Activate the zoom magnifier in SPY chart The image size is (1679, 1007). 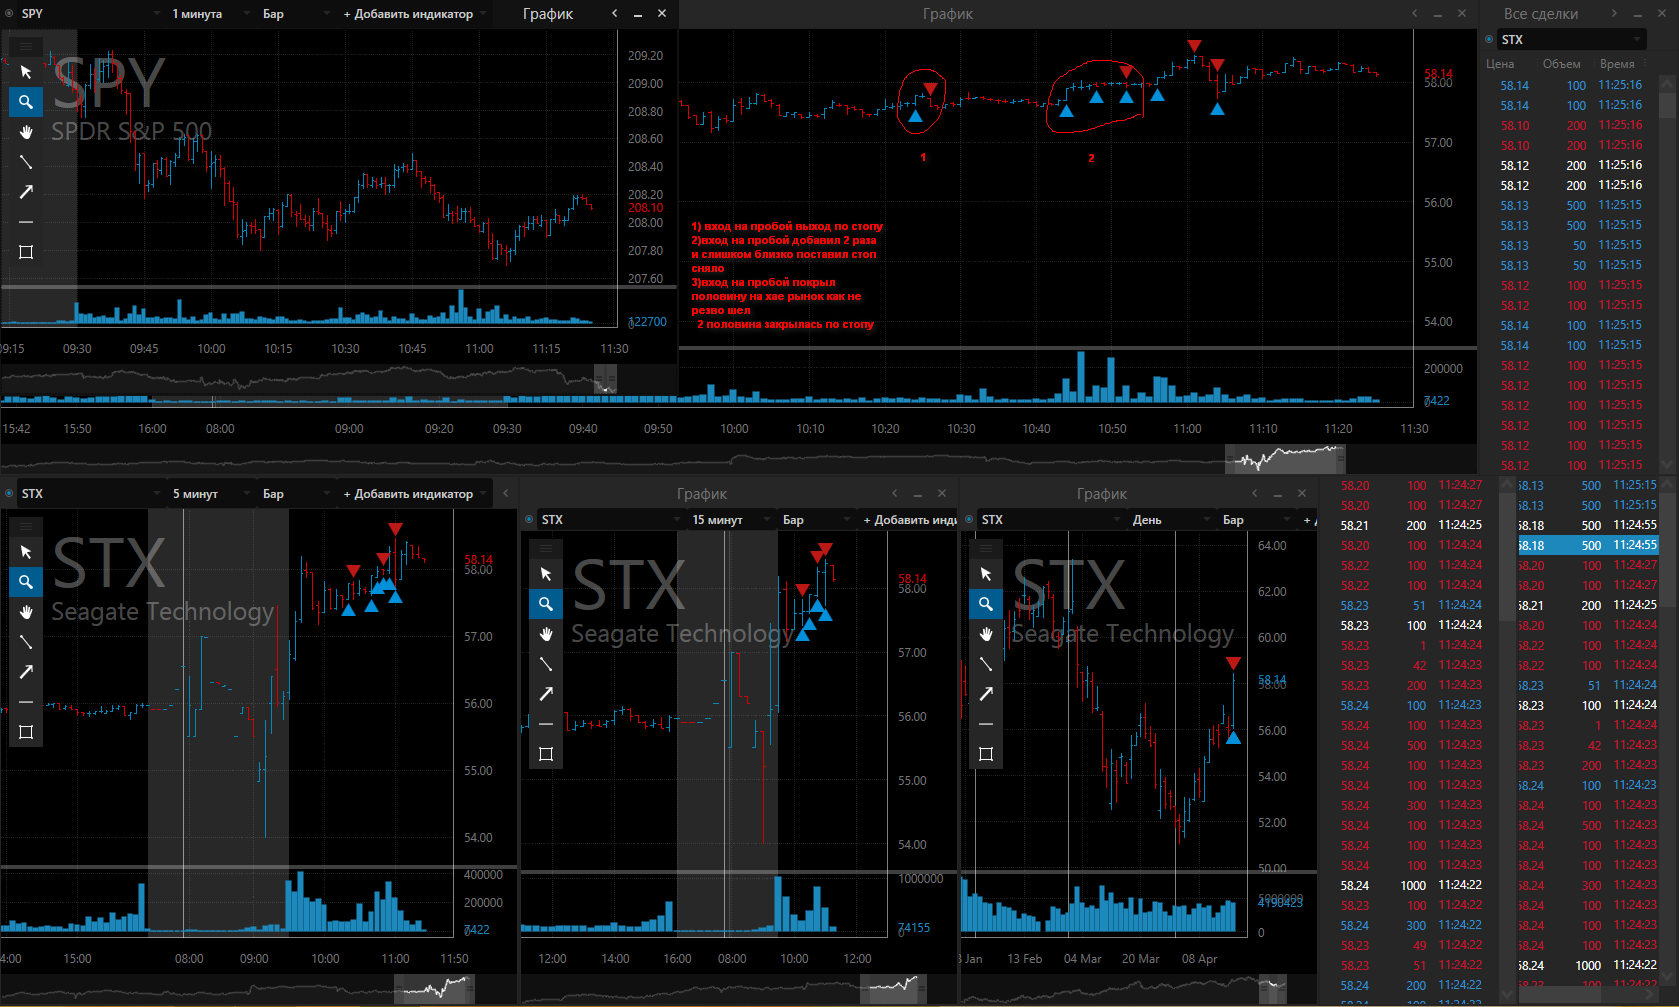[26, 102]
